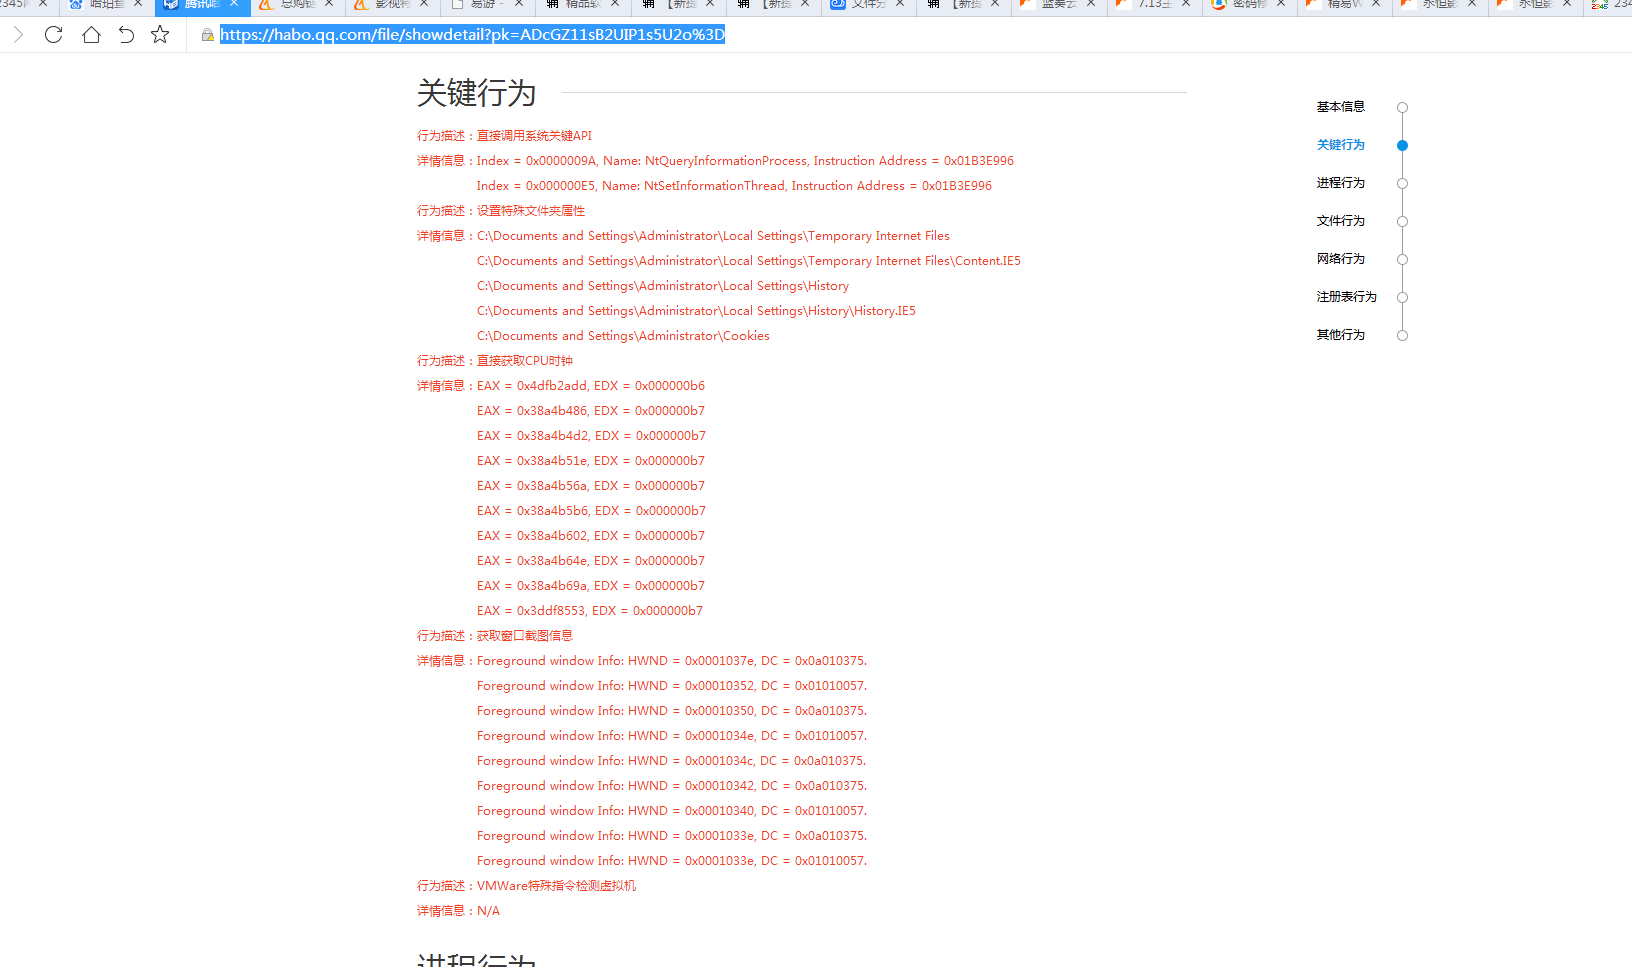Bookmark this page with the star icon

coord(160,35)
